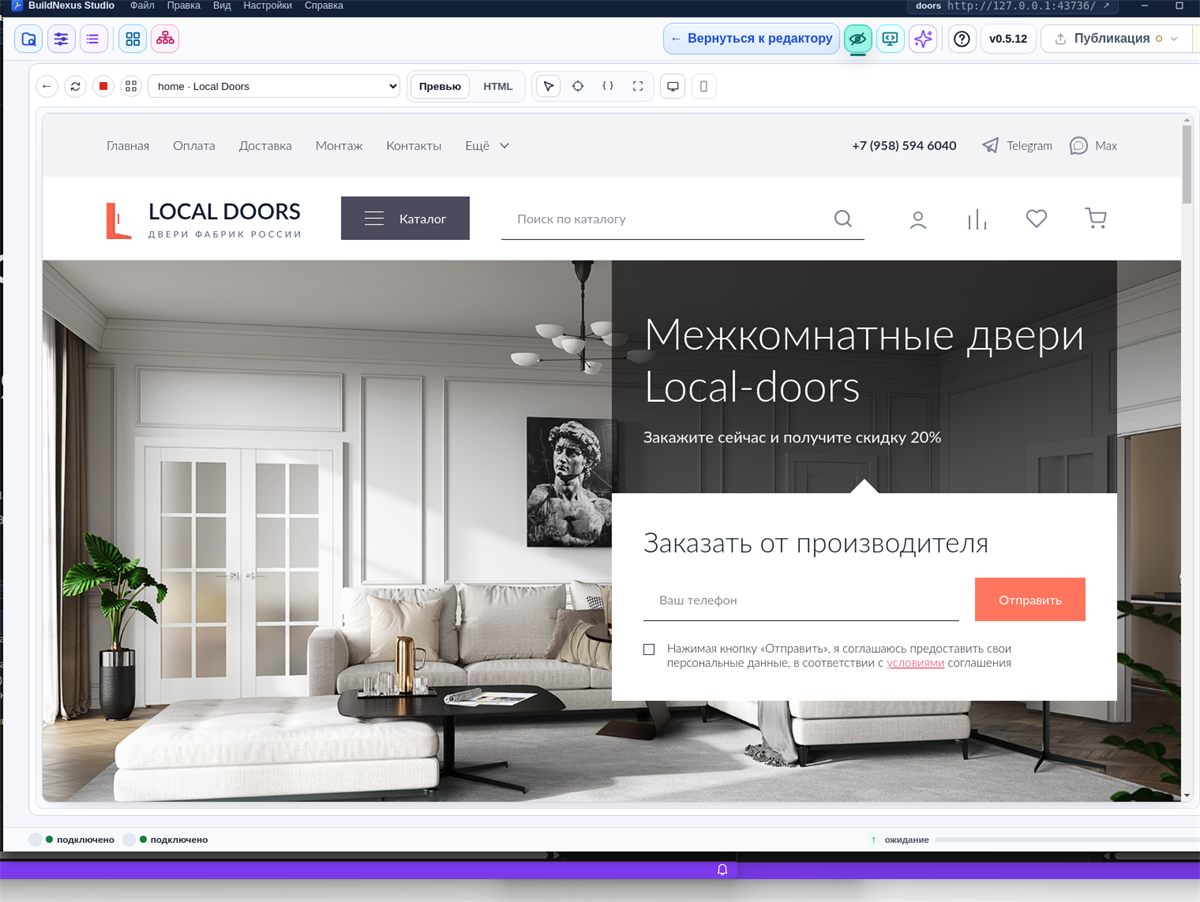This screenshot has height=902, width=1200.
Task: Click the Оплата nav link
Action: click(194, 146)
